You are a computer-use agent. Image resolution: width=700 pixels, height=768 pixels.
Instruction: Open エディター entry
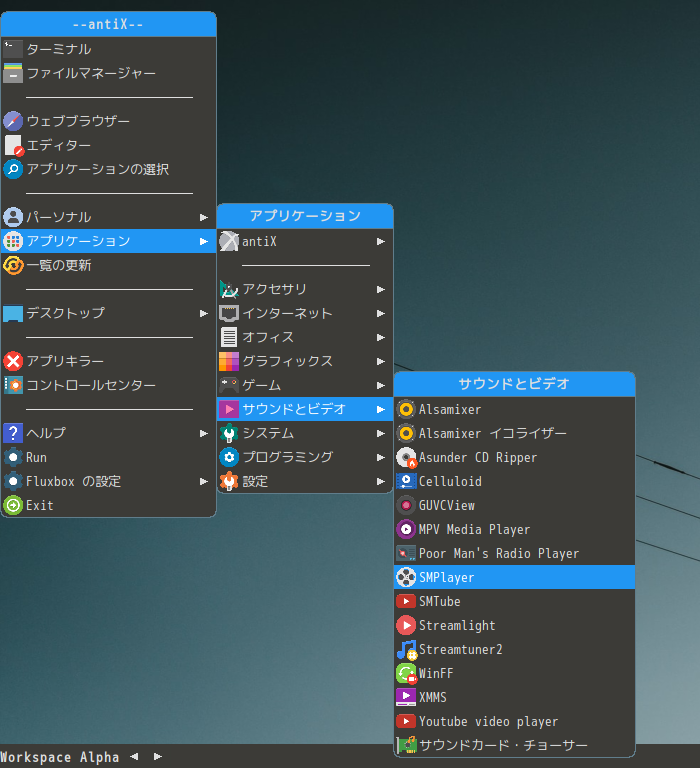pos(108,145)
